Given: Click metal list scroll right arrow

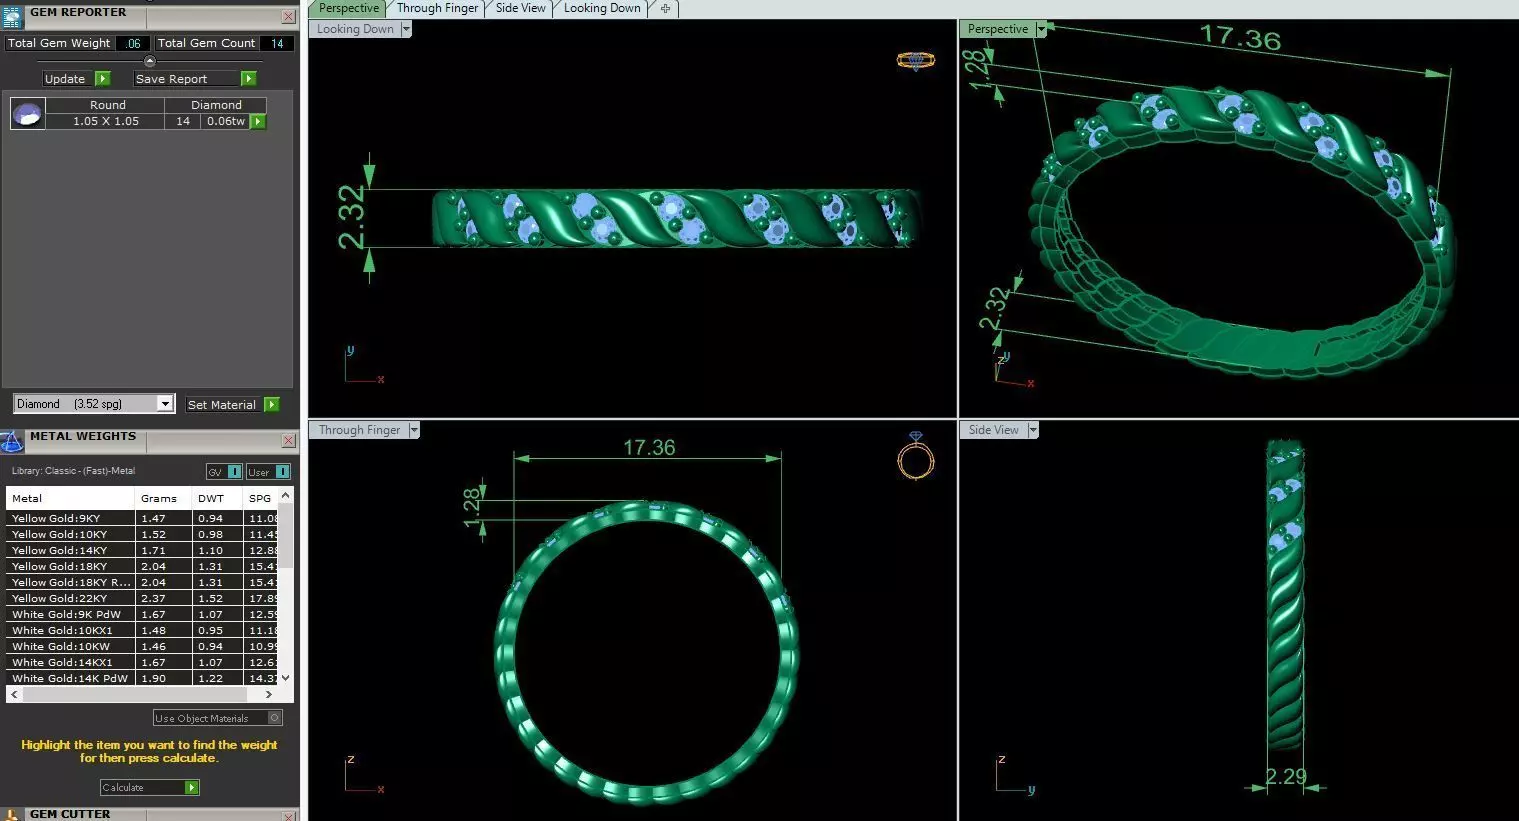Looking at the screenshot, I should [x=268, y=694].
